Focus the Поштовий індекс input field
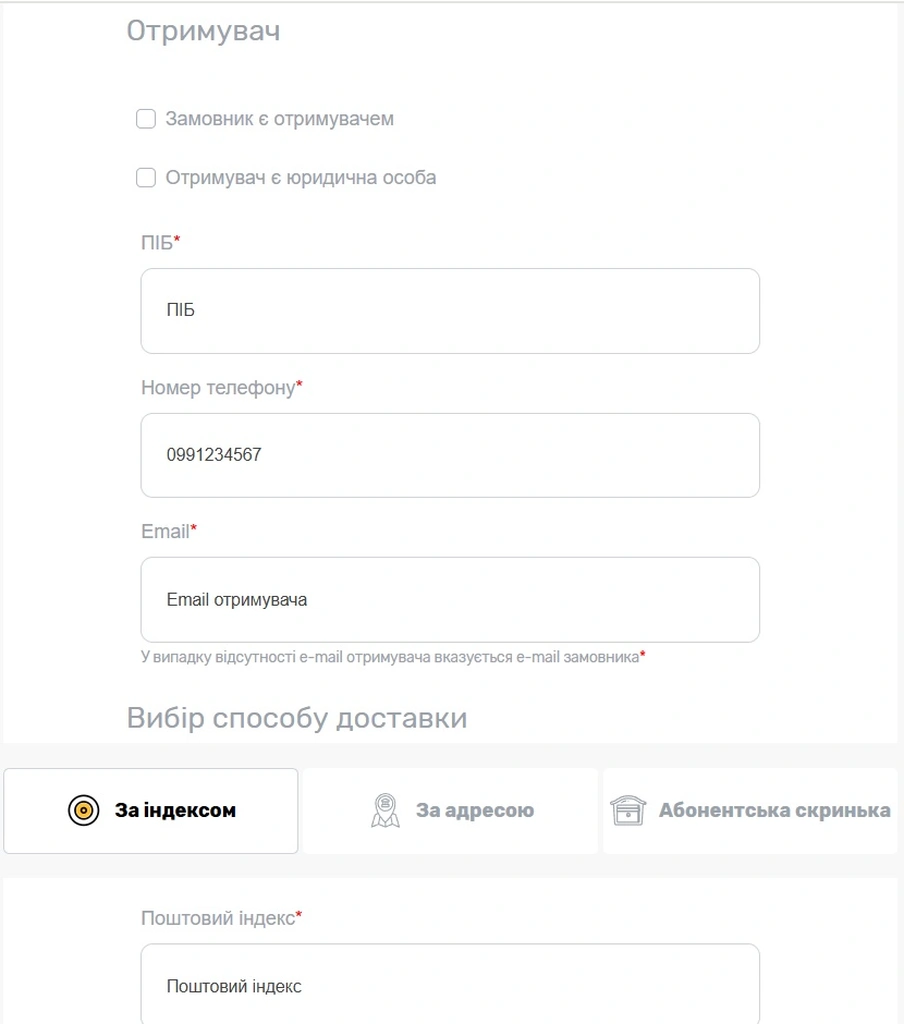 click(450, 986)
